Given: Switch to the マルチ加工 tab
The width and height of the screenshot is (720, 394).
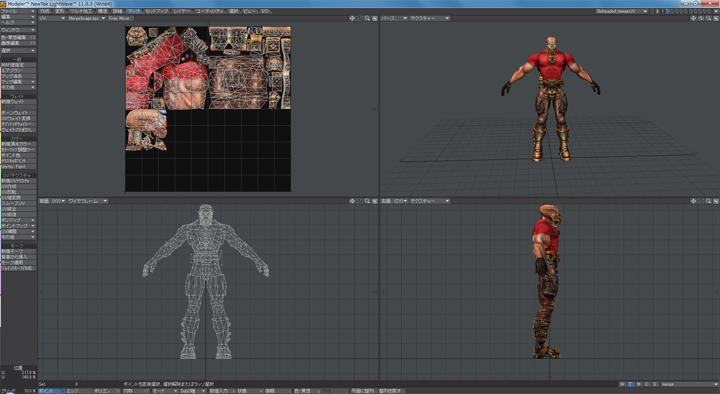Looking at the screenshot, I should point(81,11).
